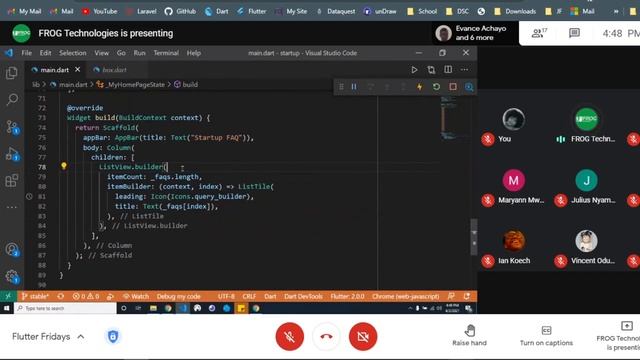Open the meeting chat panel
The height and width of the screenshot is (360, 640).
[x=574, y=33]
